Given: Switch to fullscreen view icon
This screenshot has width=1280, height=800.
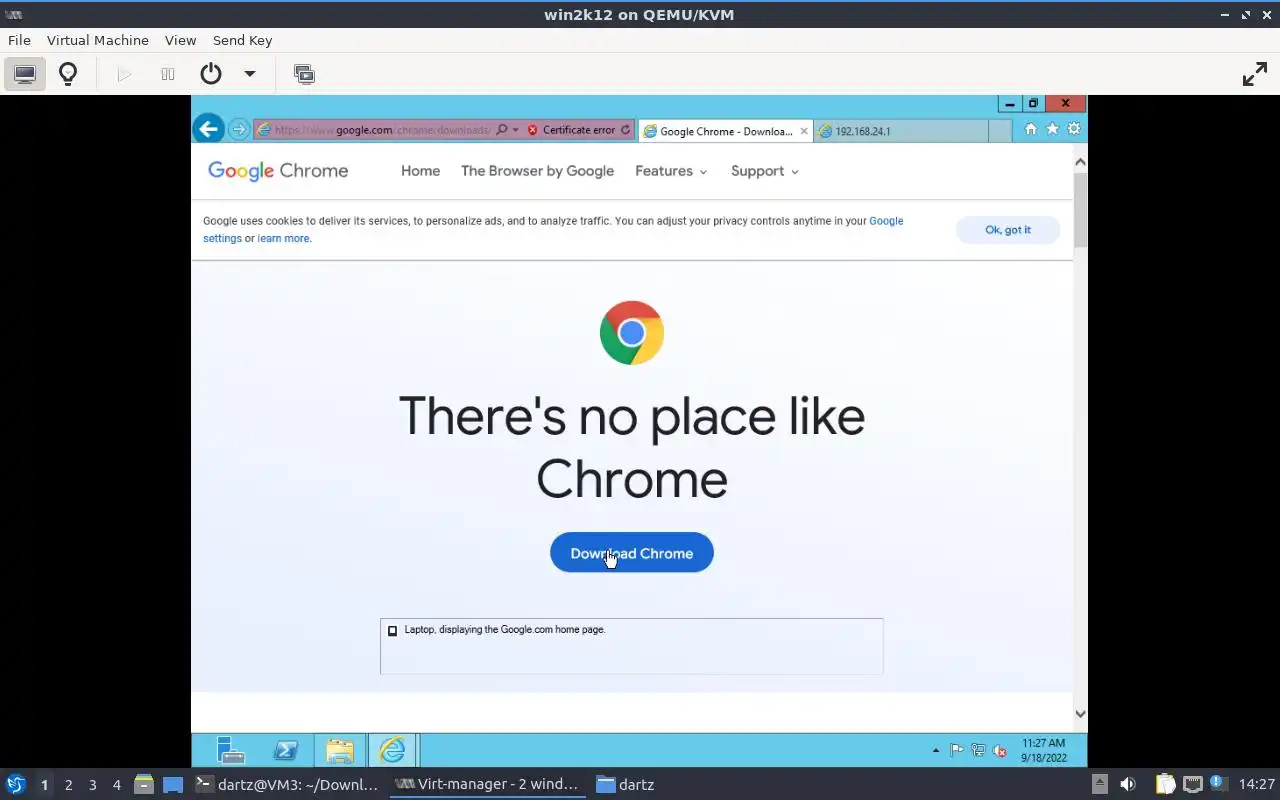Looking at the screenshot, I should coord(1254,74).
